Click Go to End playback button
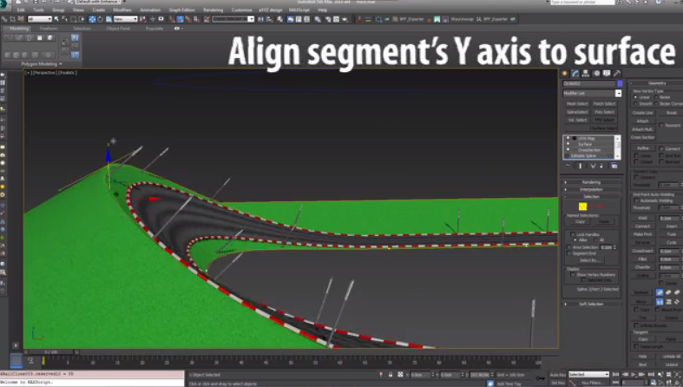The width and height of the screenshot is (683, 387). (x=651, y=374)
